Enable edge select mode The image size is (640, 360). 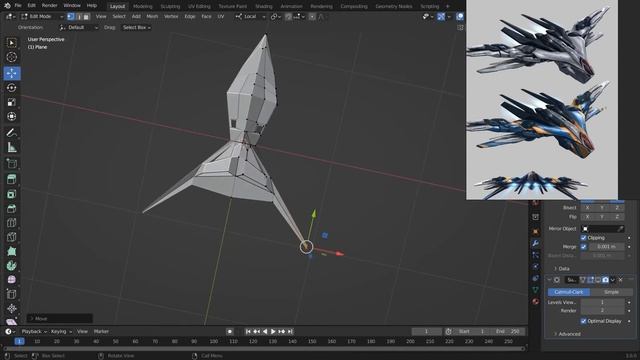point(79,17)
